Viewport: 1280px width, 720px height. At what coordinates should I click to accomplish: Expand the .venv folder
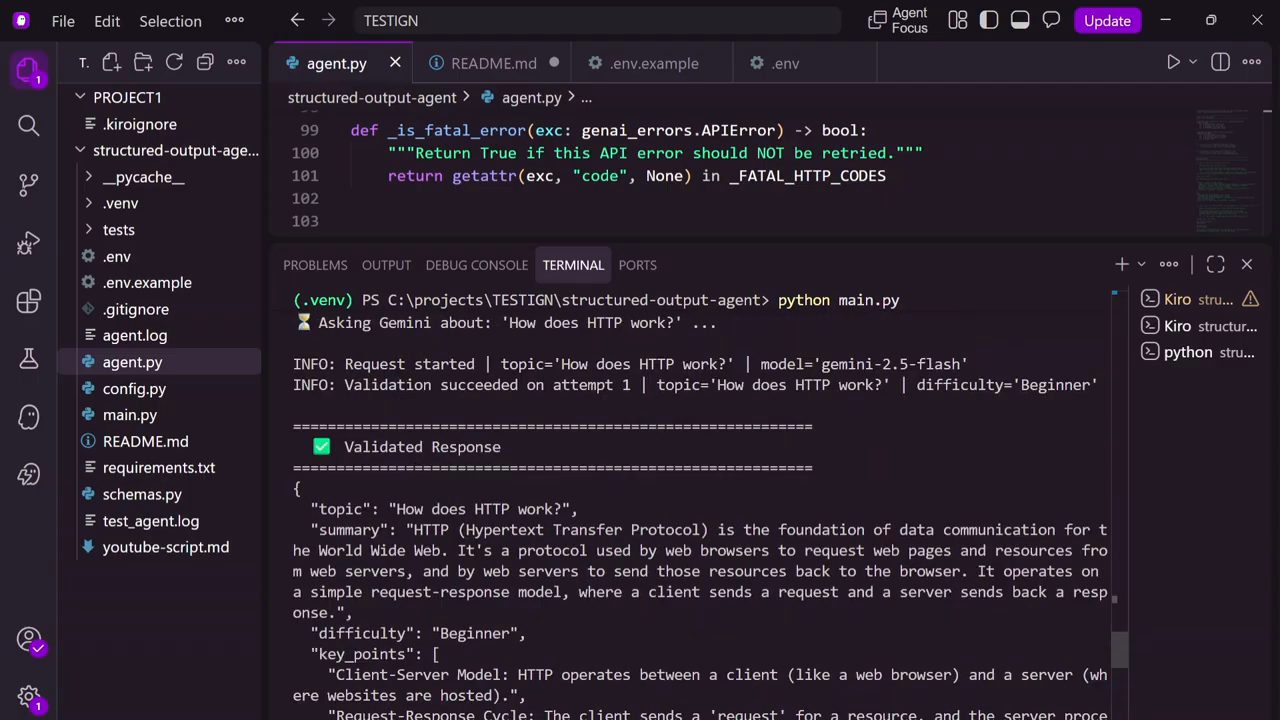(89, 203)
